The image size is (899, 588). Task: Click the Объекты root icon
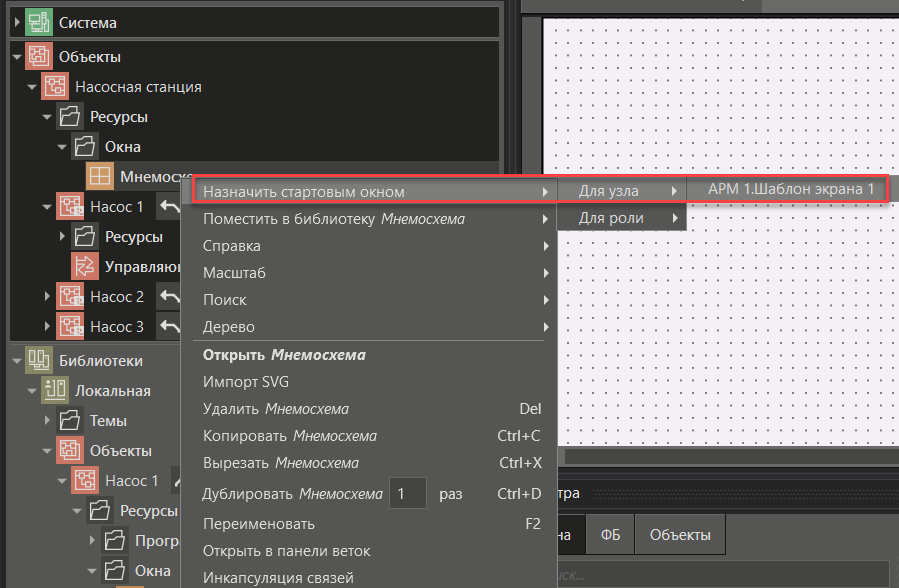click(x=39, y=57)
